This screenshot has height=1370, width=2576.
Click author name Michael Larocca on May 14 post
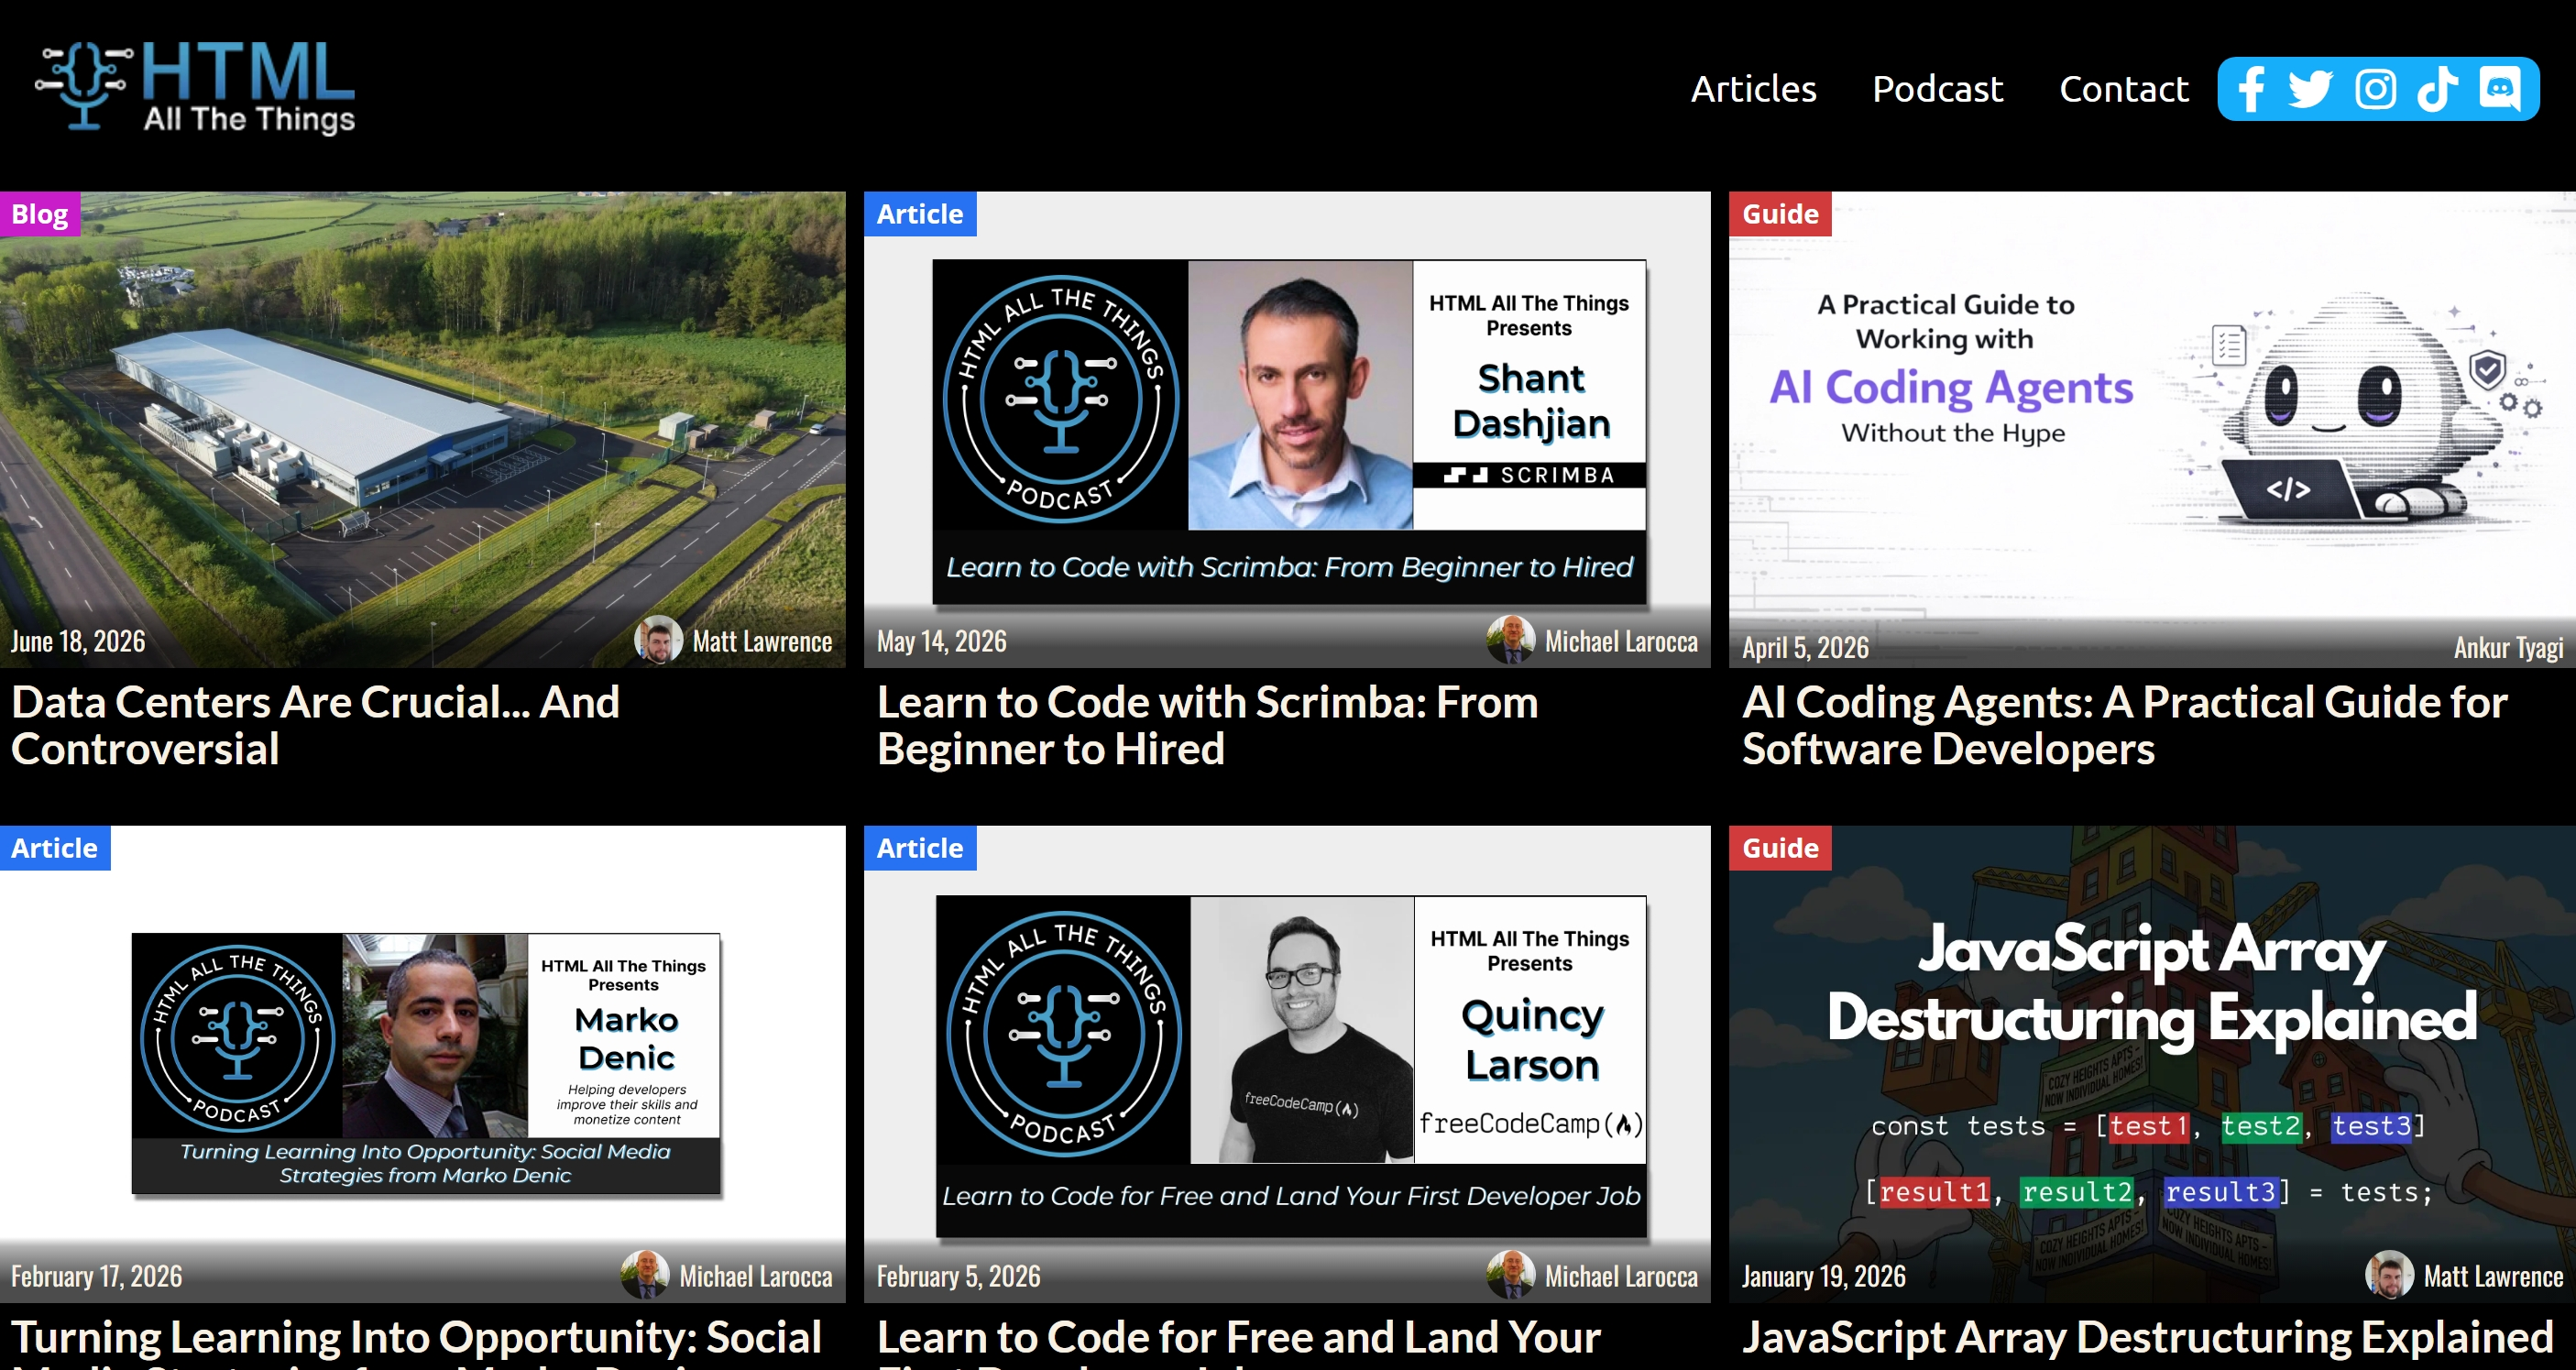pyautogui.click(x=1621, y=641)
